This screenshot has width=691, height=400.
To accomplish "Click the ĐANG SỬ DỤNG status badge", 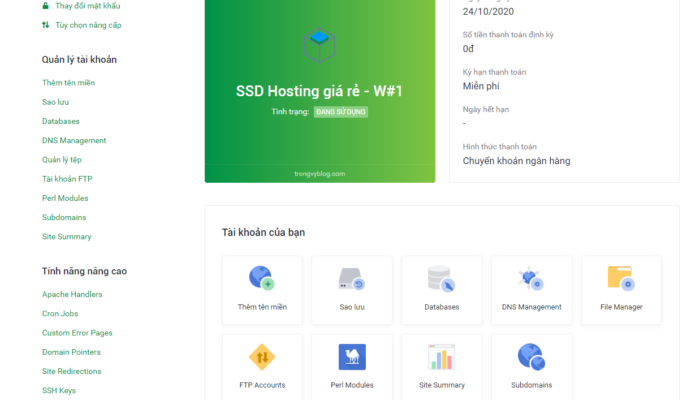I will click(x=341, y=112).
